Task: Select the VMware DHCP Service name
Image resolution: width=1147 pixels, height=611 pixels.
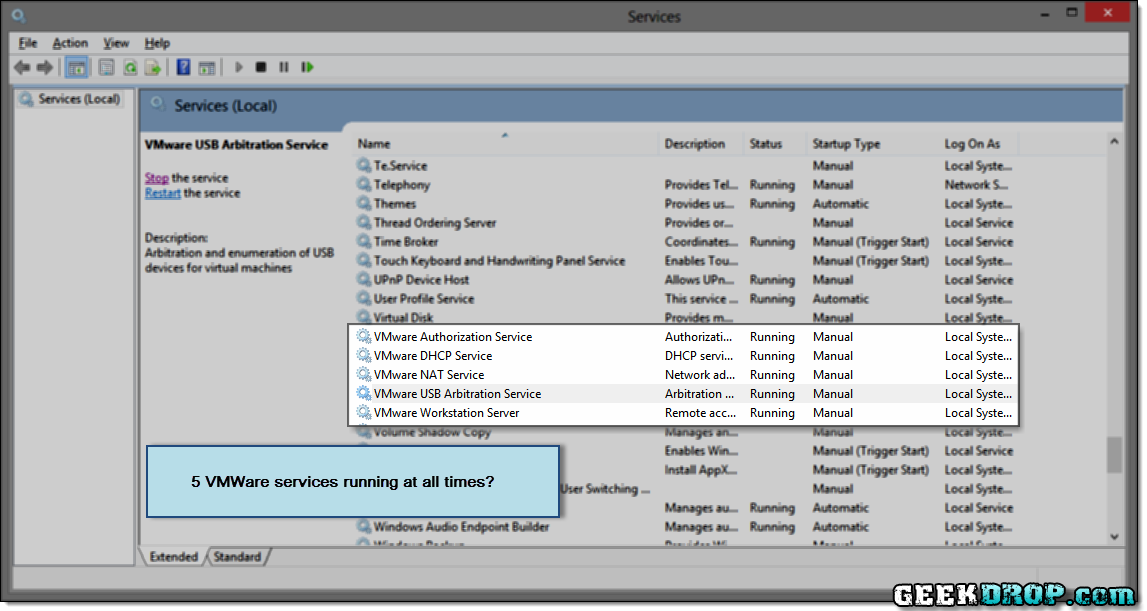Action: coord(433,356)
